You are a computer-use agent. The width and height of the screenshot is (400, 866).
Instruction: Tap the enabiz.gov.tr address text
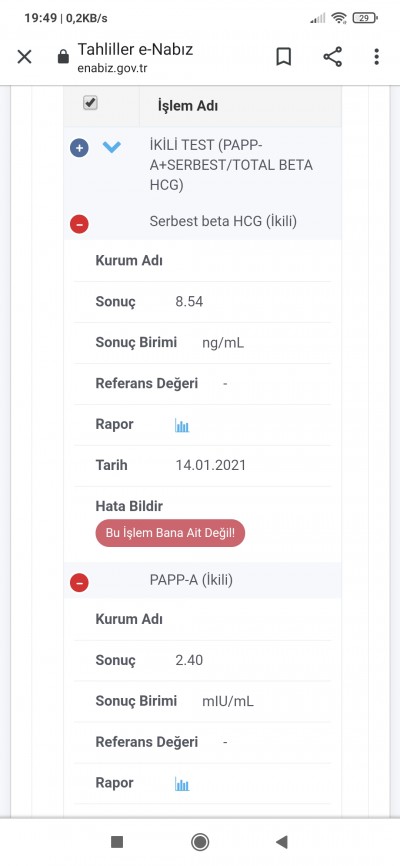(112, 68)
